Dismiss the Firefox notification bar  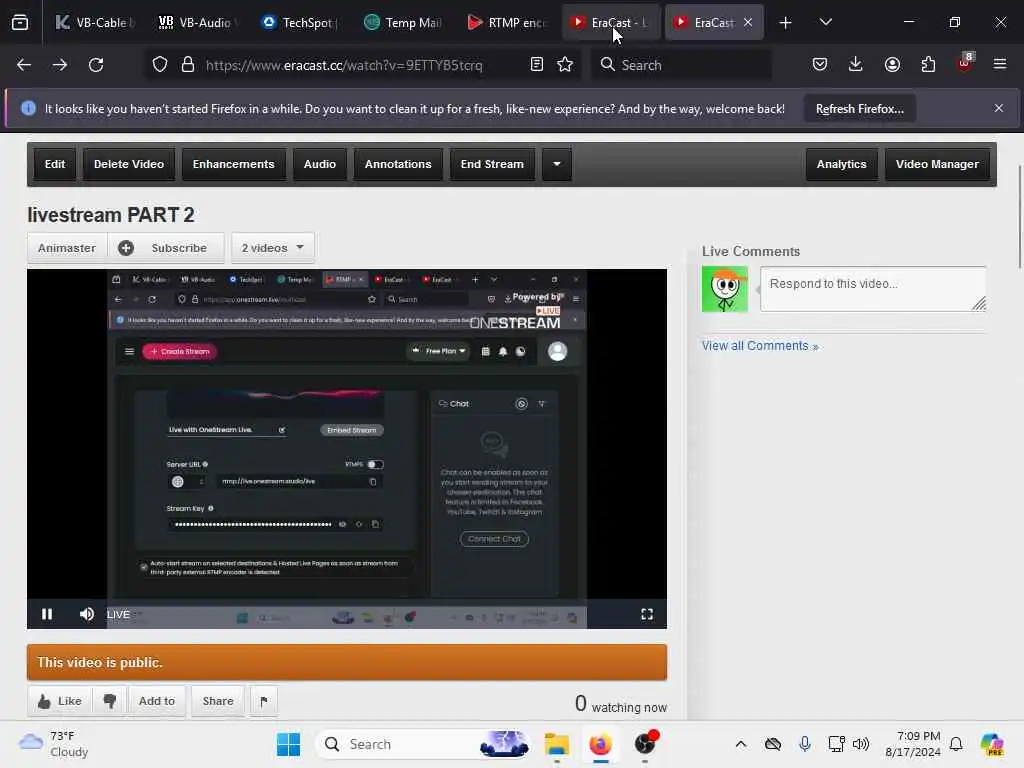pos(999,108)
